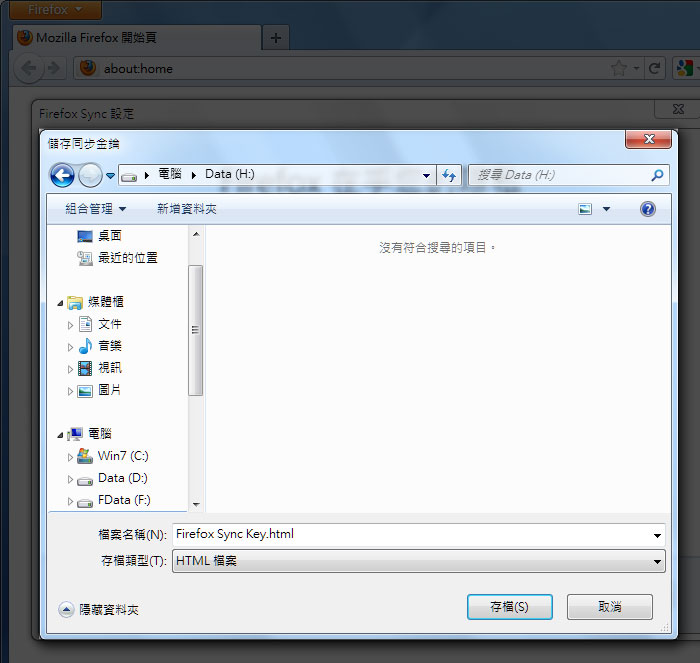Click the blue back arrow in dialog
This screenshot has height=663, width=700.
(62, 175)
